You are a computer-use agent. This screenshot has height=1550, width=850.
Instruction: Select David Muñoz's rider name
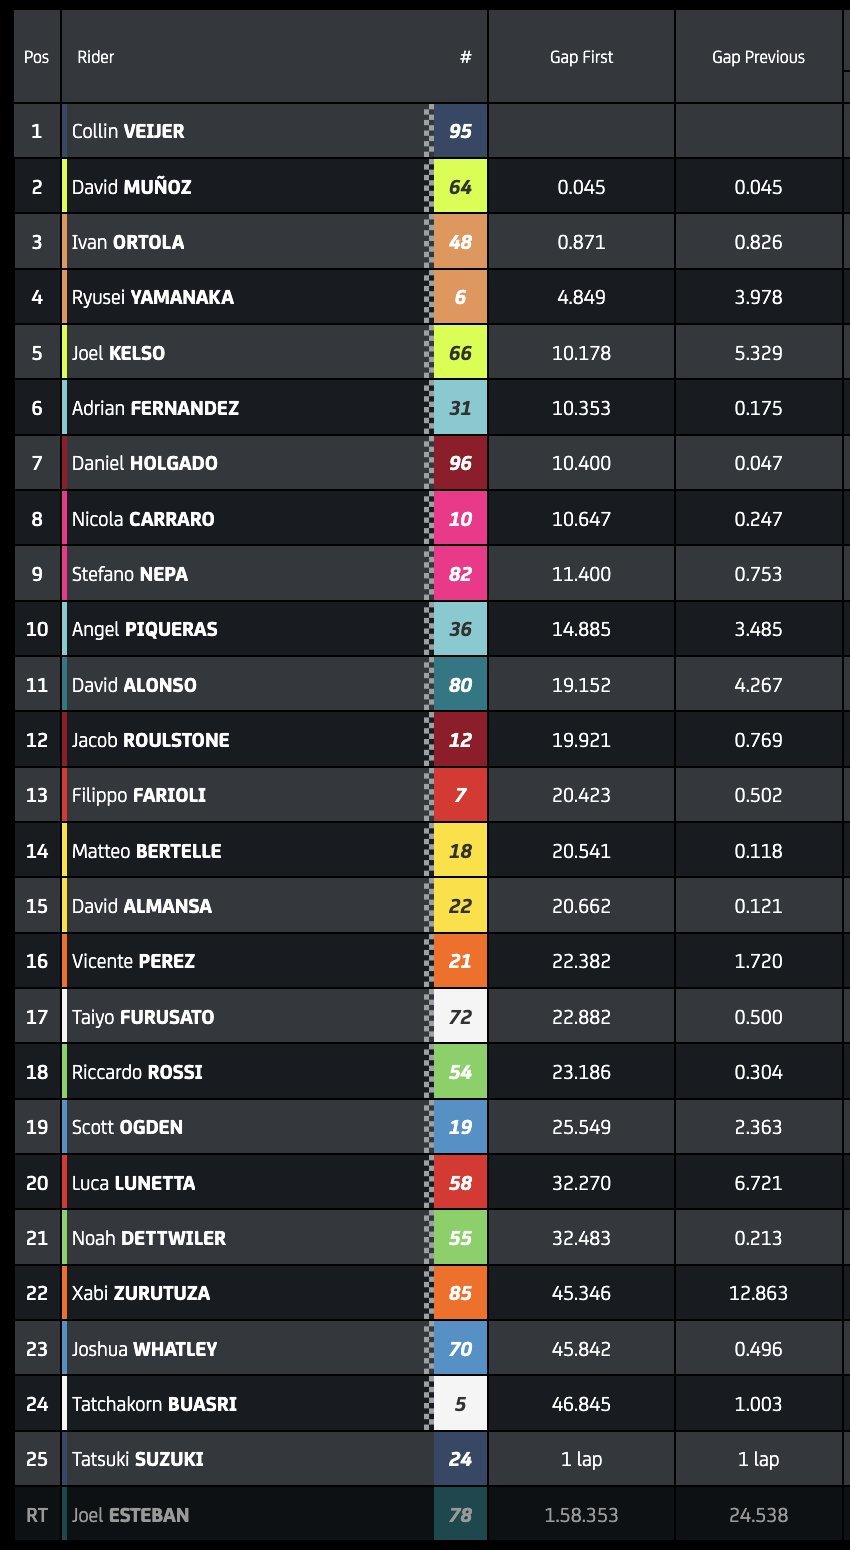[x=131, y=187]
